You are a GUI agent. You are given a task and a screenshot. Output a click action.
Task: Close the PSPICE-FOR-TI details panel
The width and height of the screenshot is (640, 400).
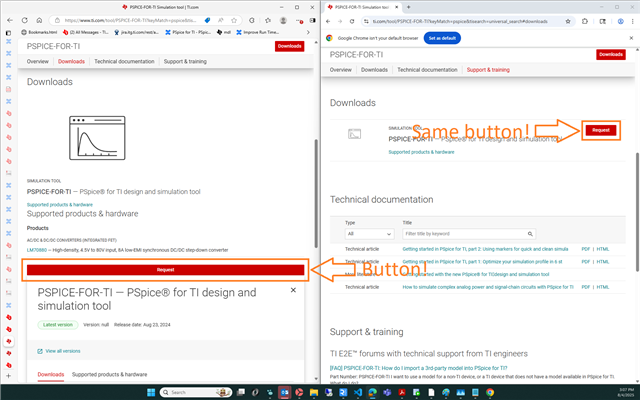(x=293, y=290)
